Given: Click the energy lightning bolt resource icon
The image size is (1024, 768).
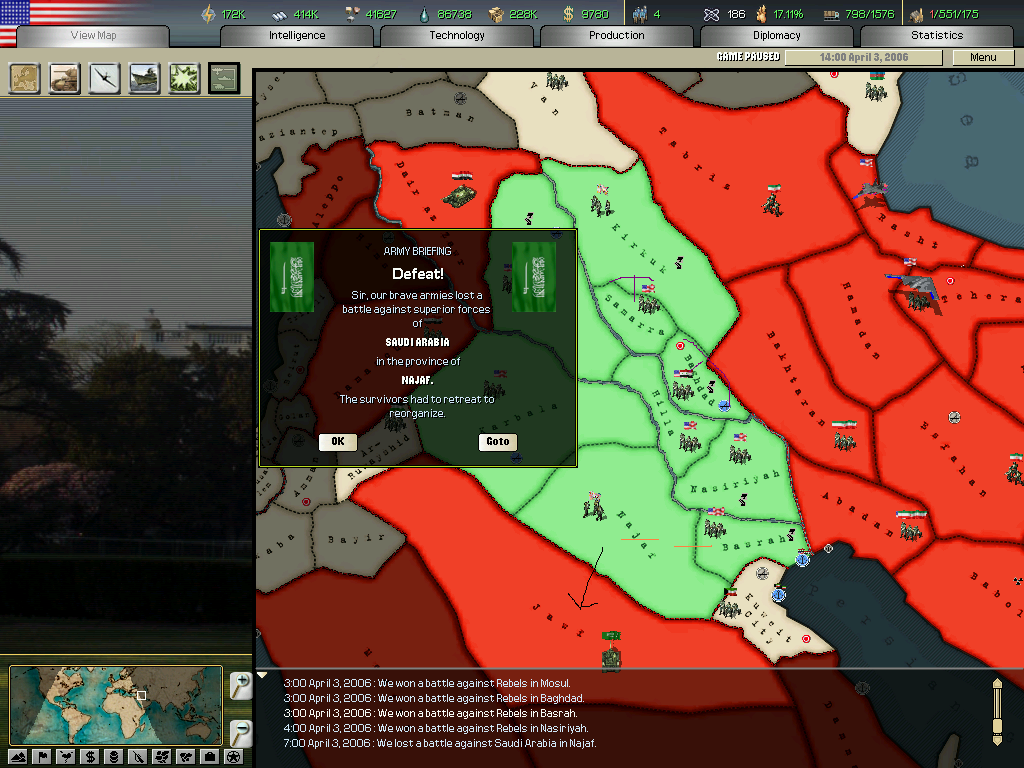Looking at the screenshot, I should point(208,14).
